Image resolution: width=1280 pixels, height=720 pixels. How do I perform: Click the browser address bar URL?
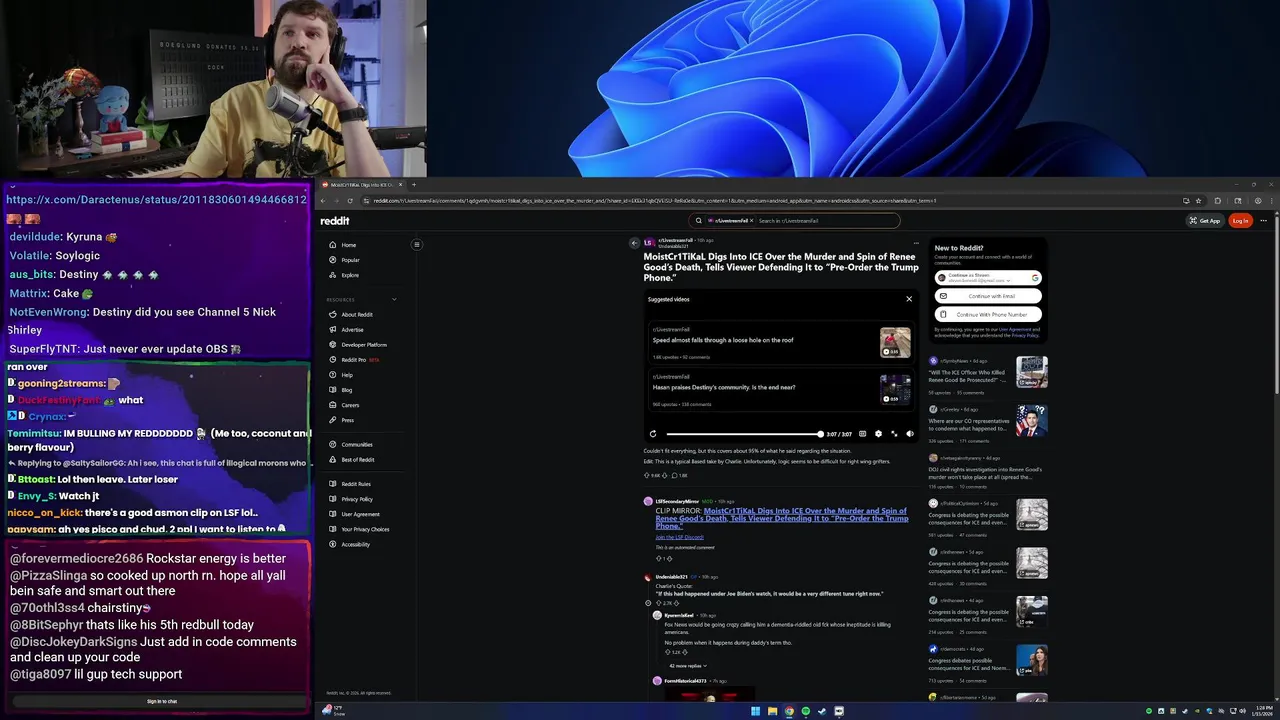click(x=655, y=201)
